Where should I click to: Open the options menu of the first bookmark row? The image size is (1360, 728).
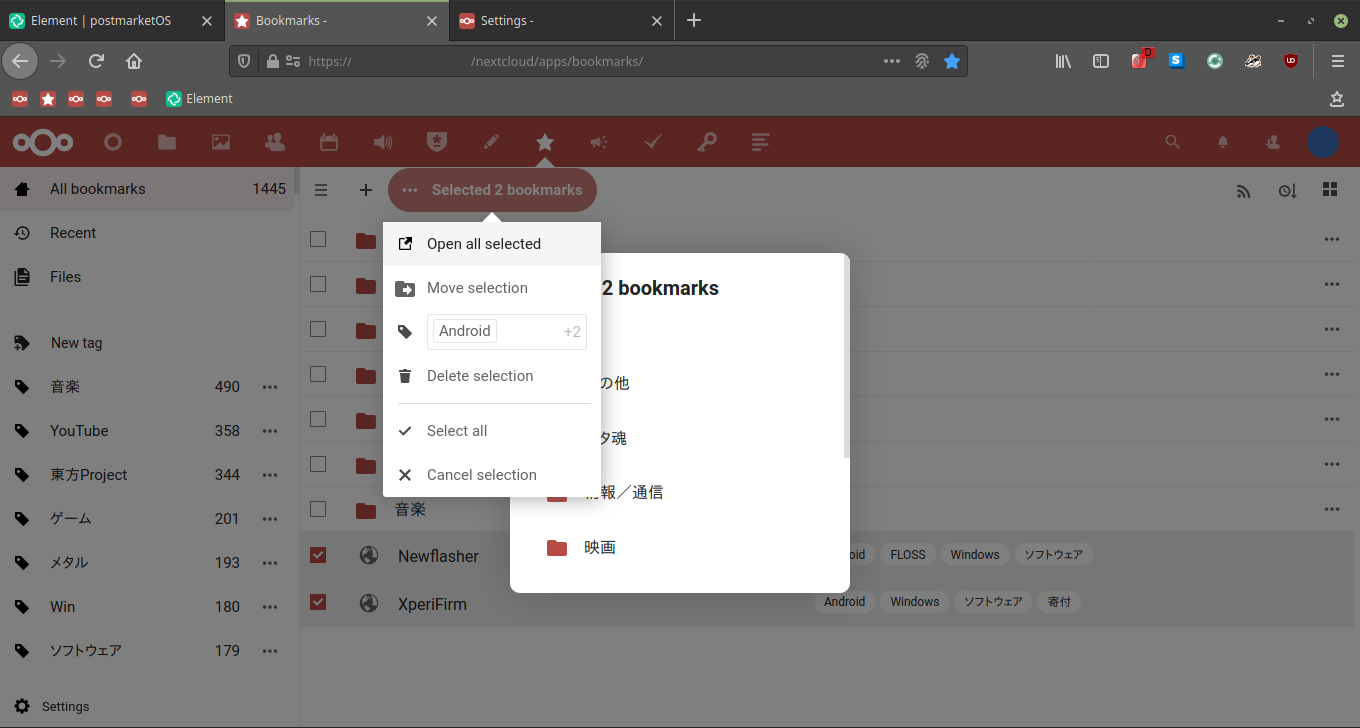(1332, 239)
